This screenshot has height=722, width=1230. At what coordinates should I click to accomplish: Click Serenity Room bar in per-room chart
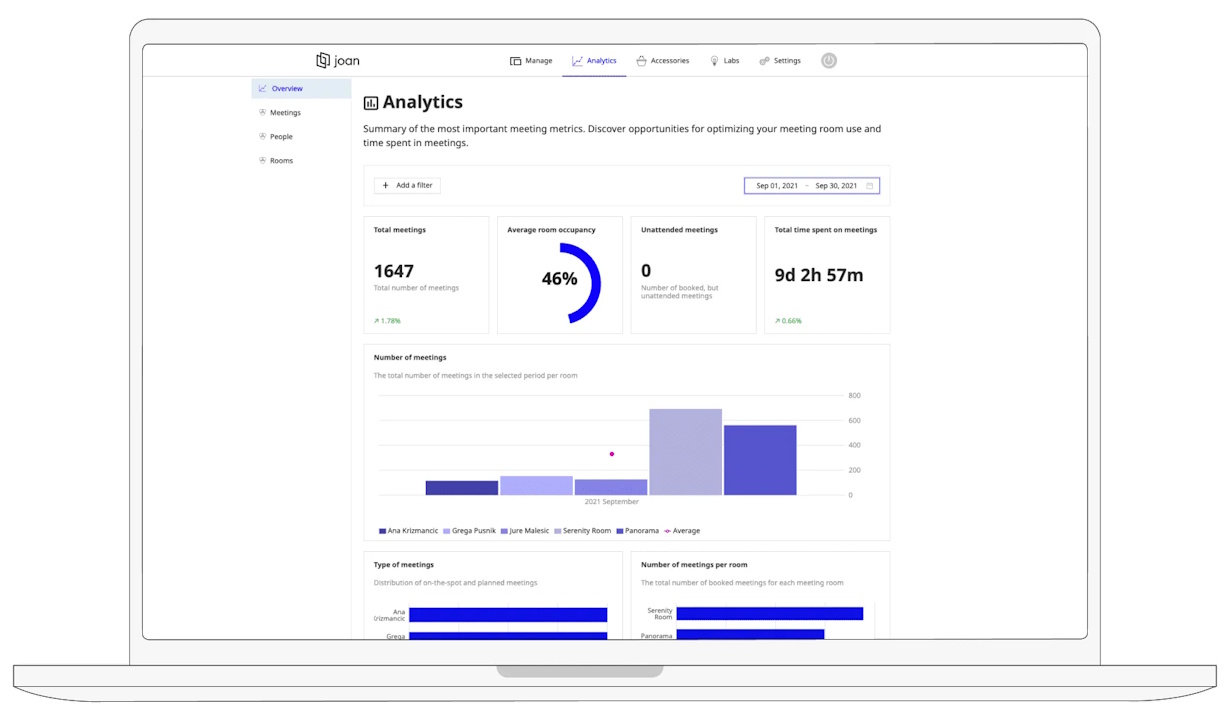(769, 613)
